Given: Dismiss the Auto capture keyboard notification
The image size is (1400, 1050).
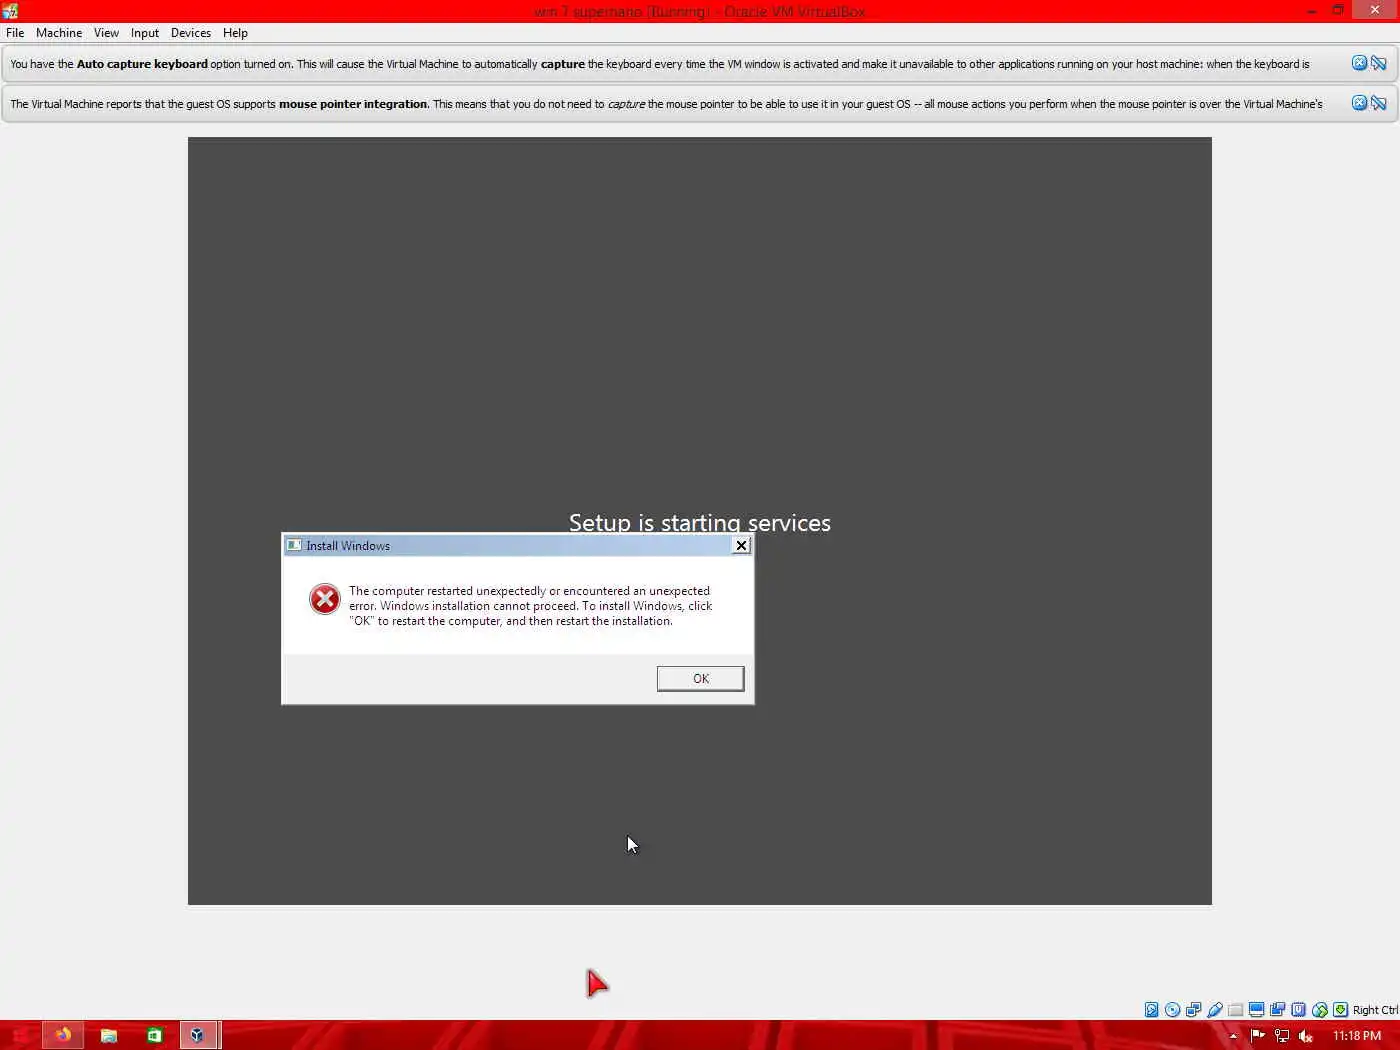Looking at the screenshot, I should pos(1359,63).
